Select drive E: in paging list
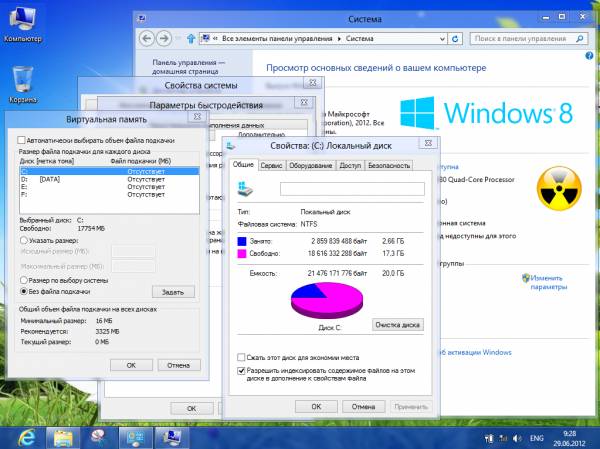 pyautogui.click(x=109, y=187)
